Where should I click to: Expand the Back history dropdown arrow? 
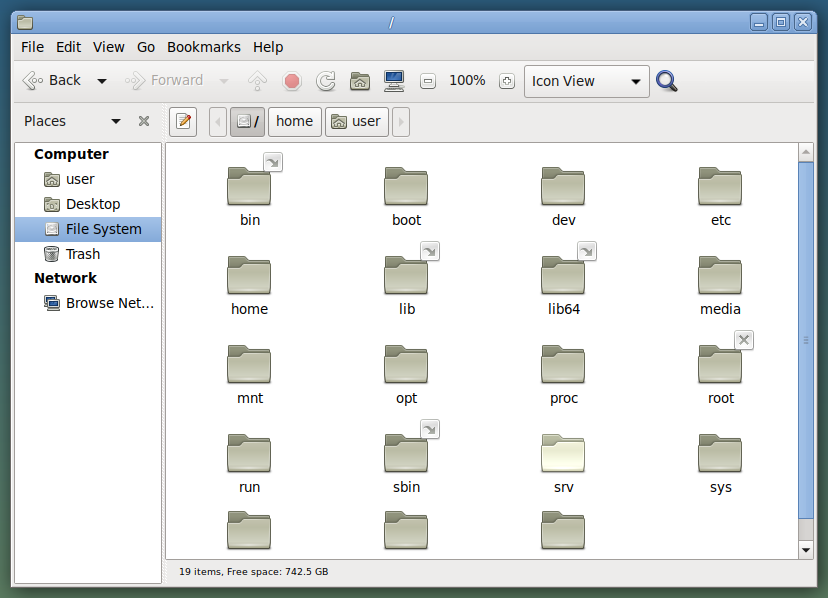click(102, 81)
